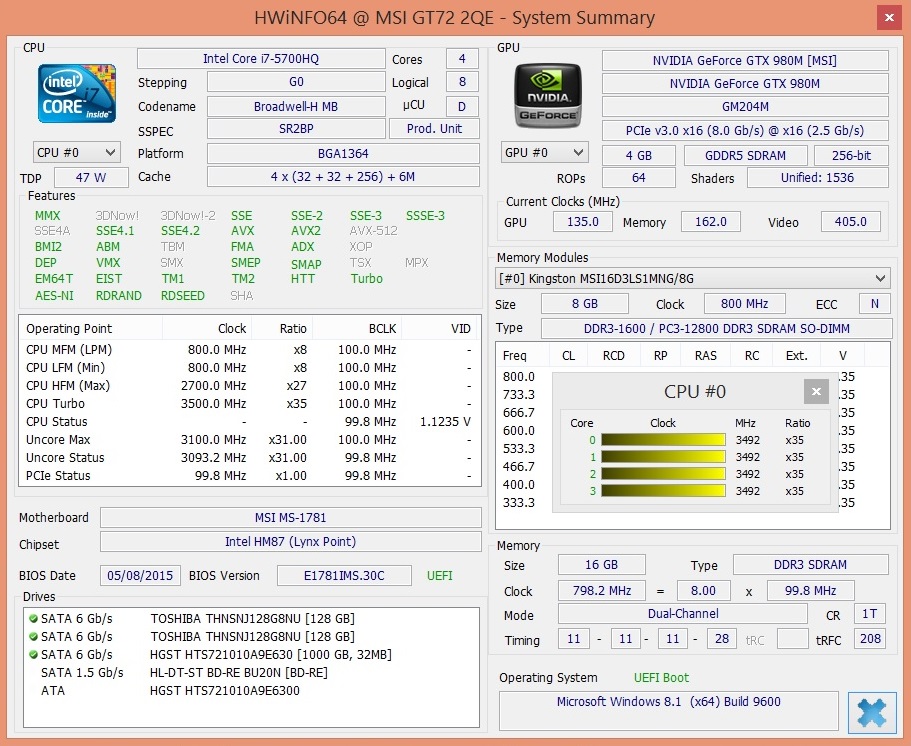Click the "HTT" feature label
The height and width of the screenshot is (746, 911).
pos(303,279)
